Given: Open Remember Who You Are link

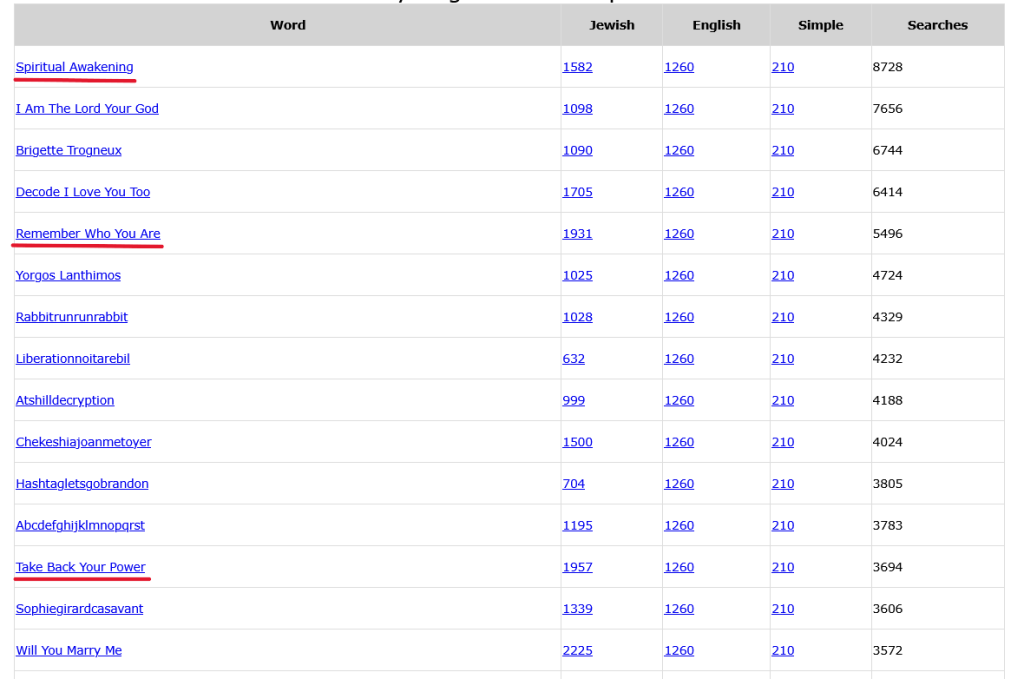Looking at the screenshot, I should tap(87, 234).
